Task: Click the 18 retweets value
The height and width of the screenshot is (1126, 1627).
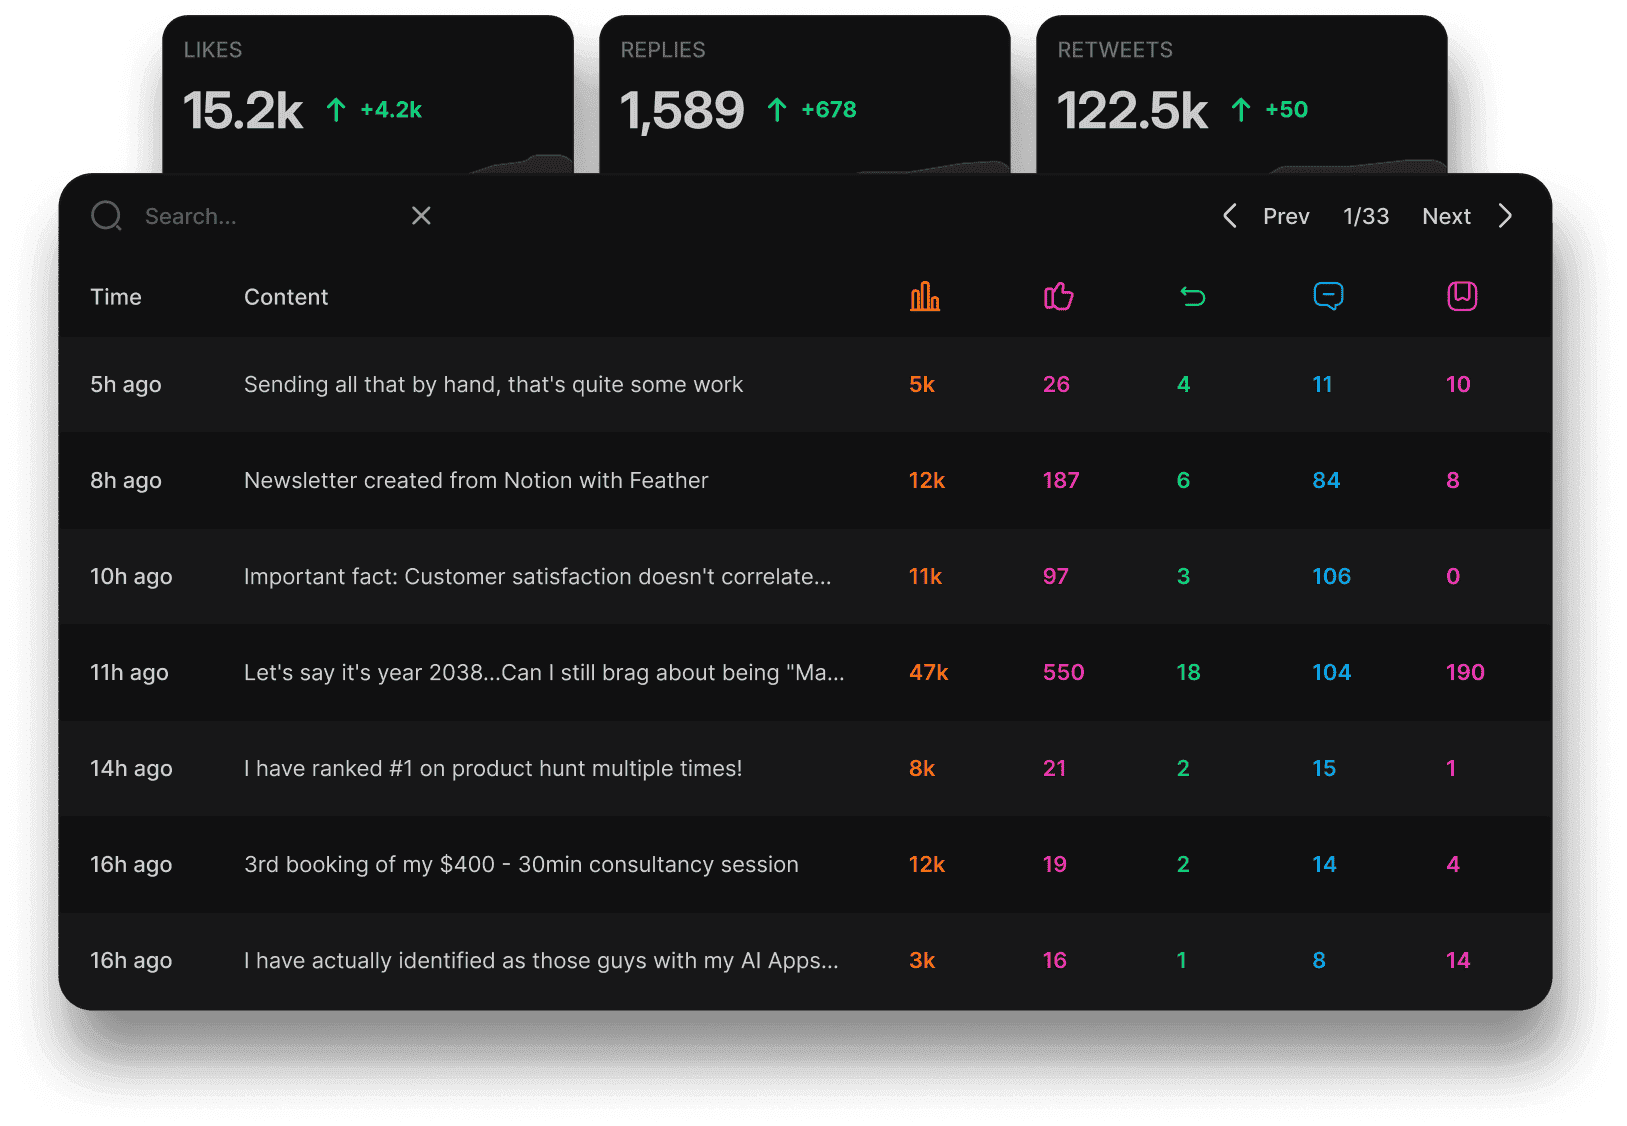Action: 1188,672
